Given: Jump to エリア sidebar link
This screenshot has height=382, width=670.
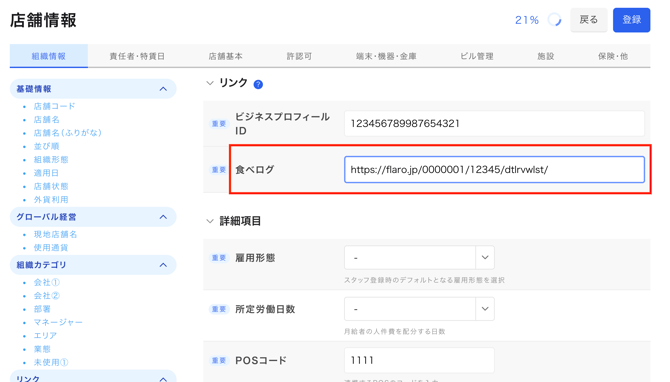Looking at the screenshot, I should tap(45, 335).
